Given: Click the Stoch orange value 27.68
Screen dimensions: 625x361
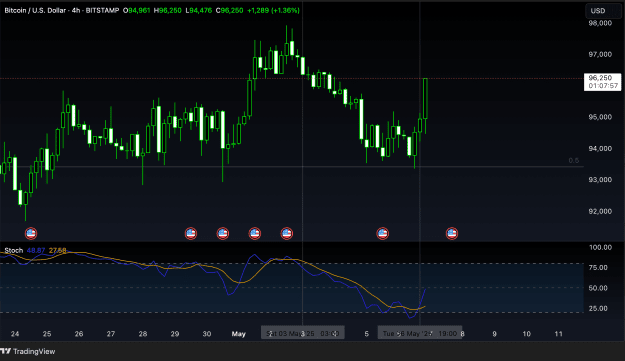Looking at the screenshot, I should (57, 250).
